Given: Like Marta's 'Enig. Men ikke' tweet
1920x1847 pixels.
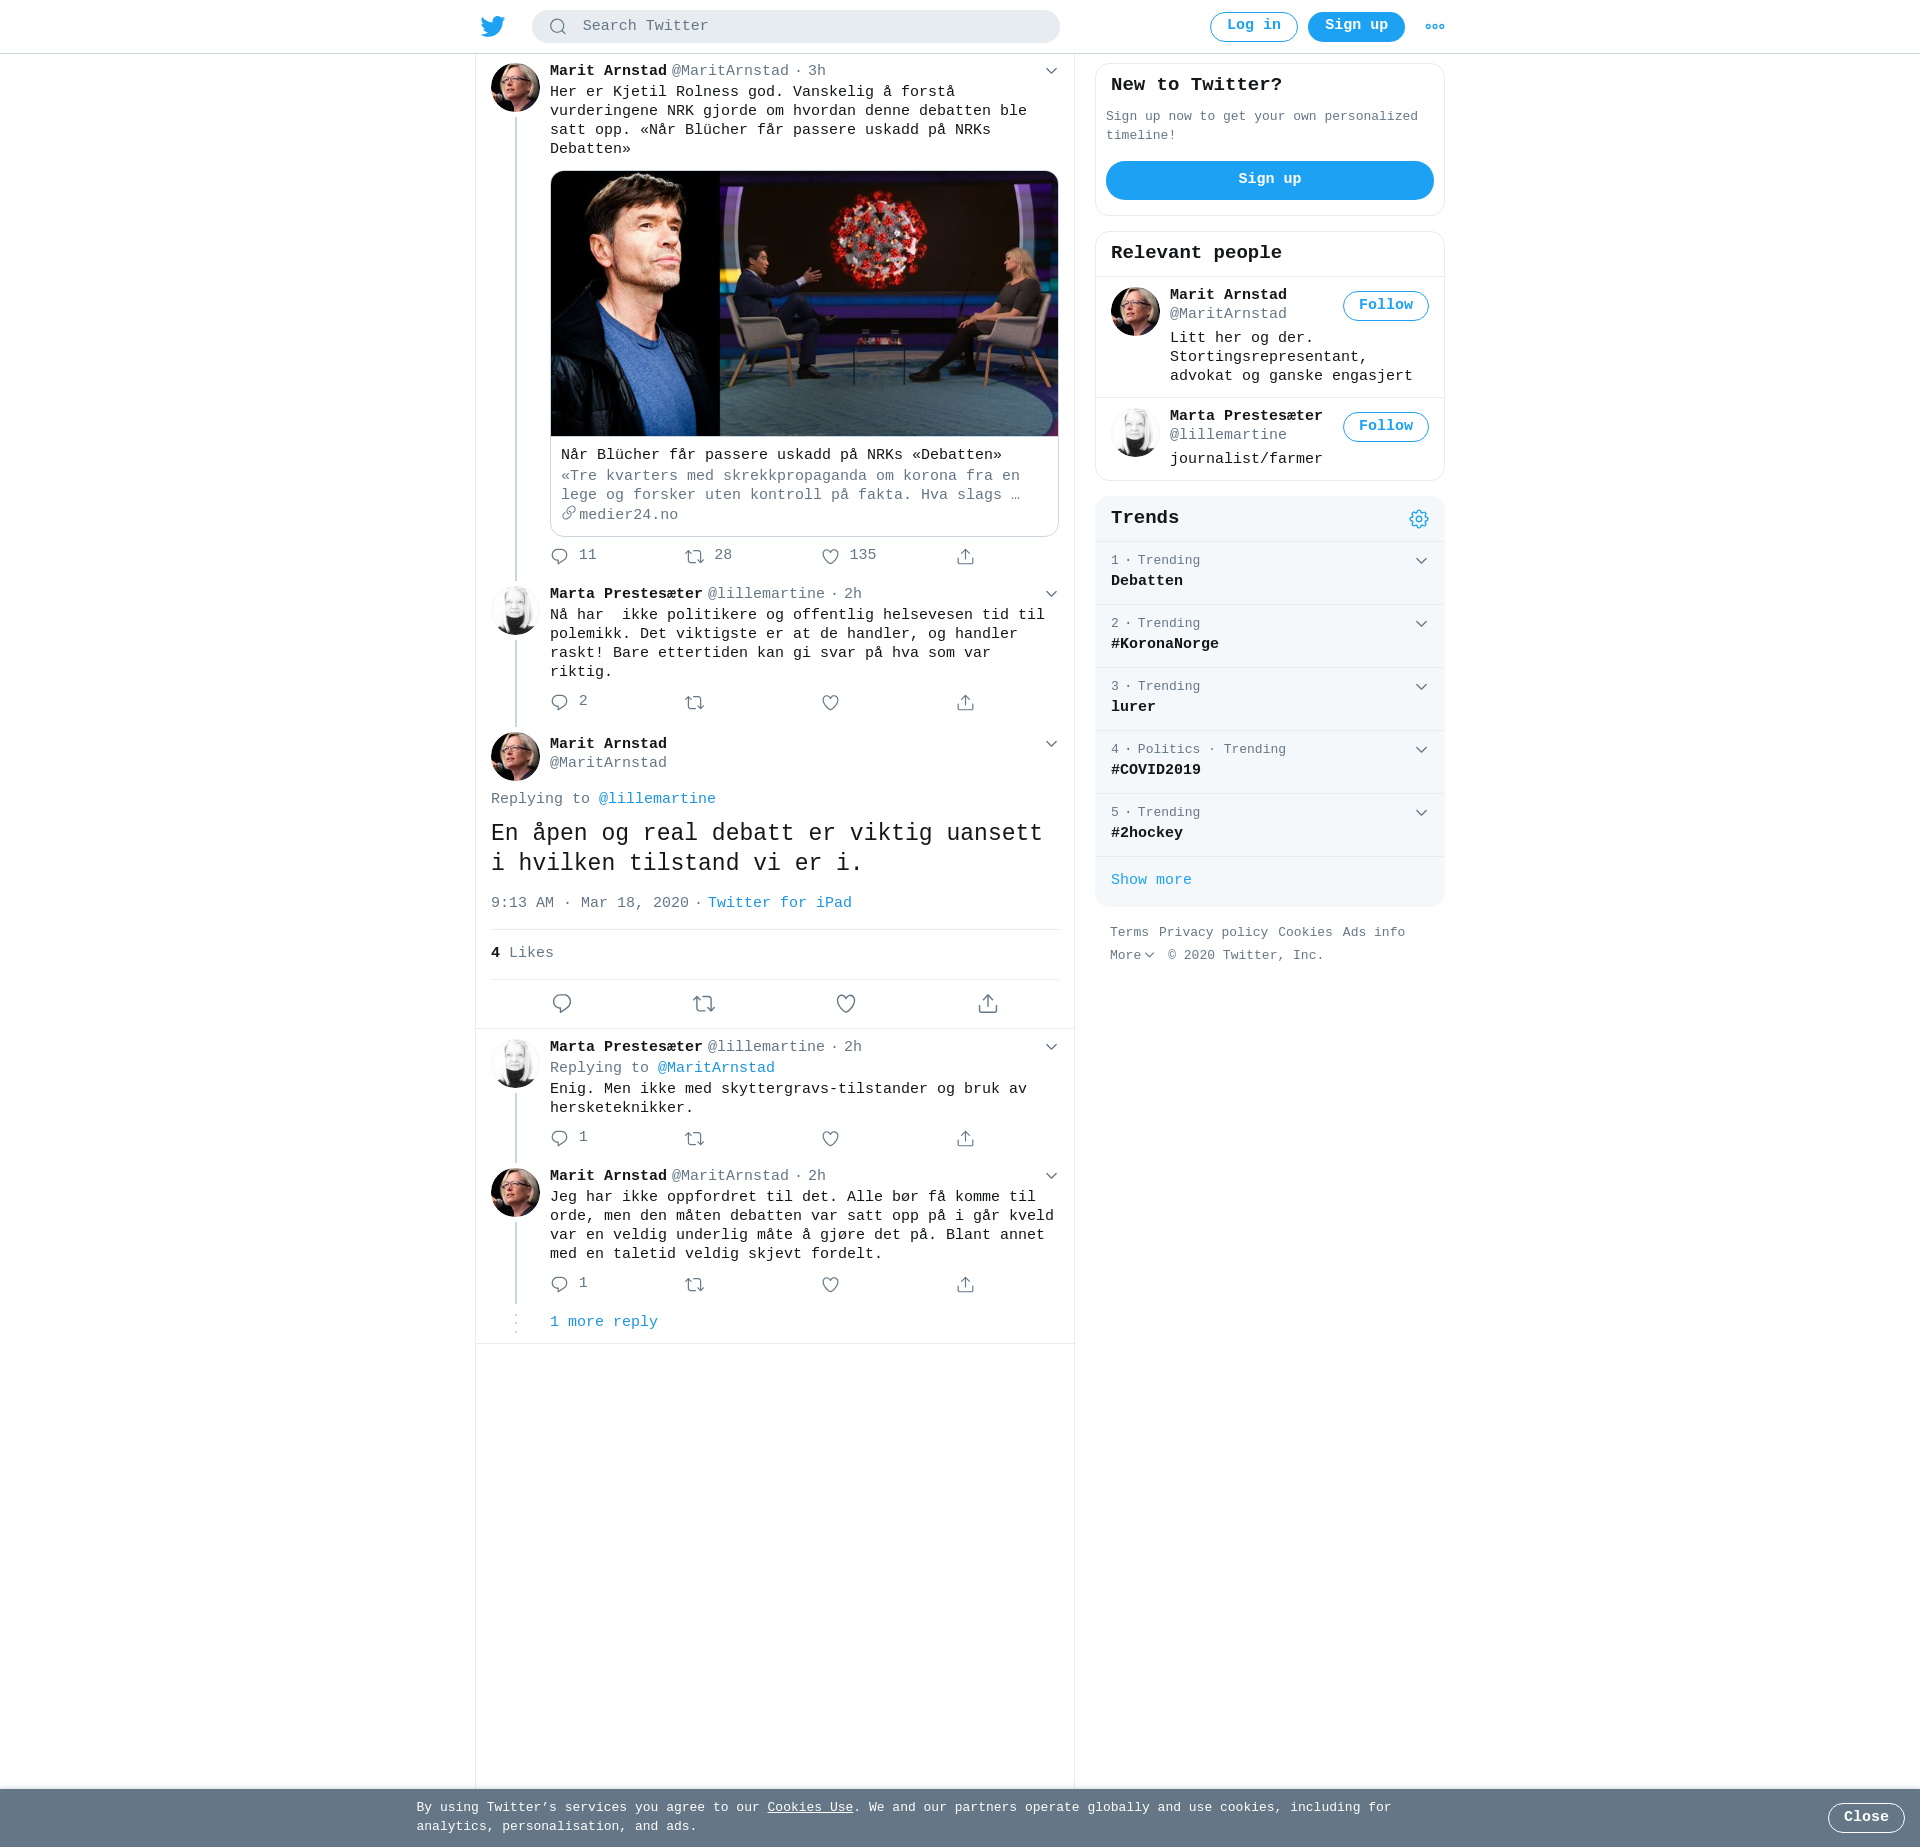Looking at the screenshot, I should click(830, 1138).
